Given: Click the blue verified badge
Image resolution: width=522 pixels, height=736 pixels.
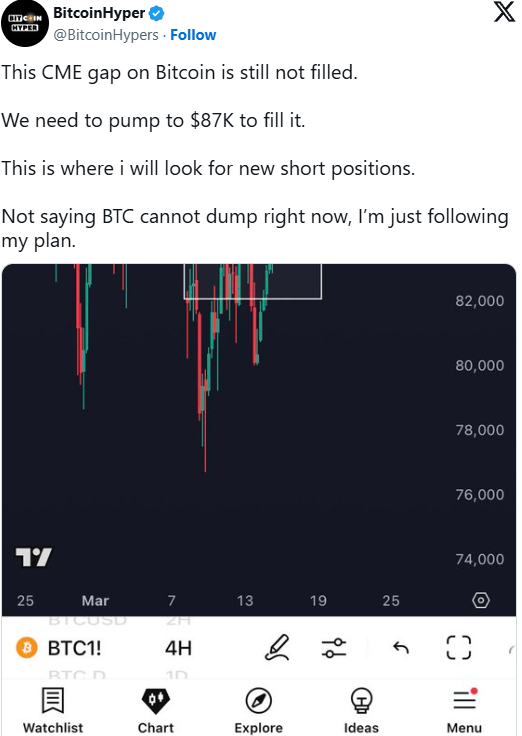Looking at the screenshot, I should point(156,14).
